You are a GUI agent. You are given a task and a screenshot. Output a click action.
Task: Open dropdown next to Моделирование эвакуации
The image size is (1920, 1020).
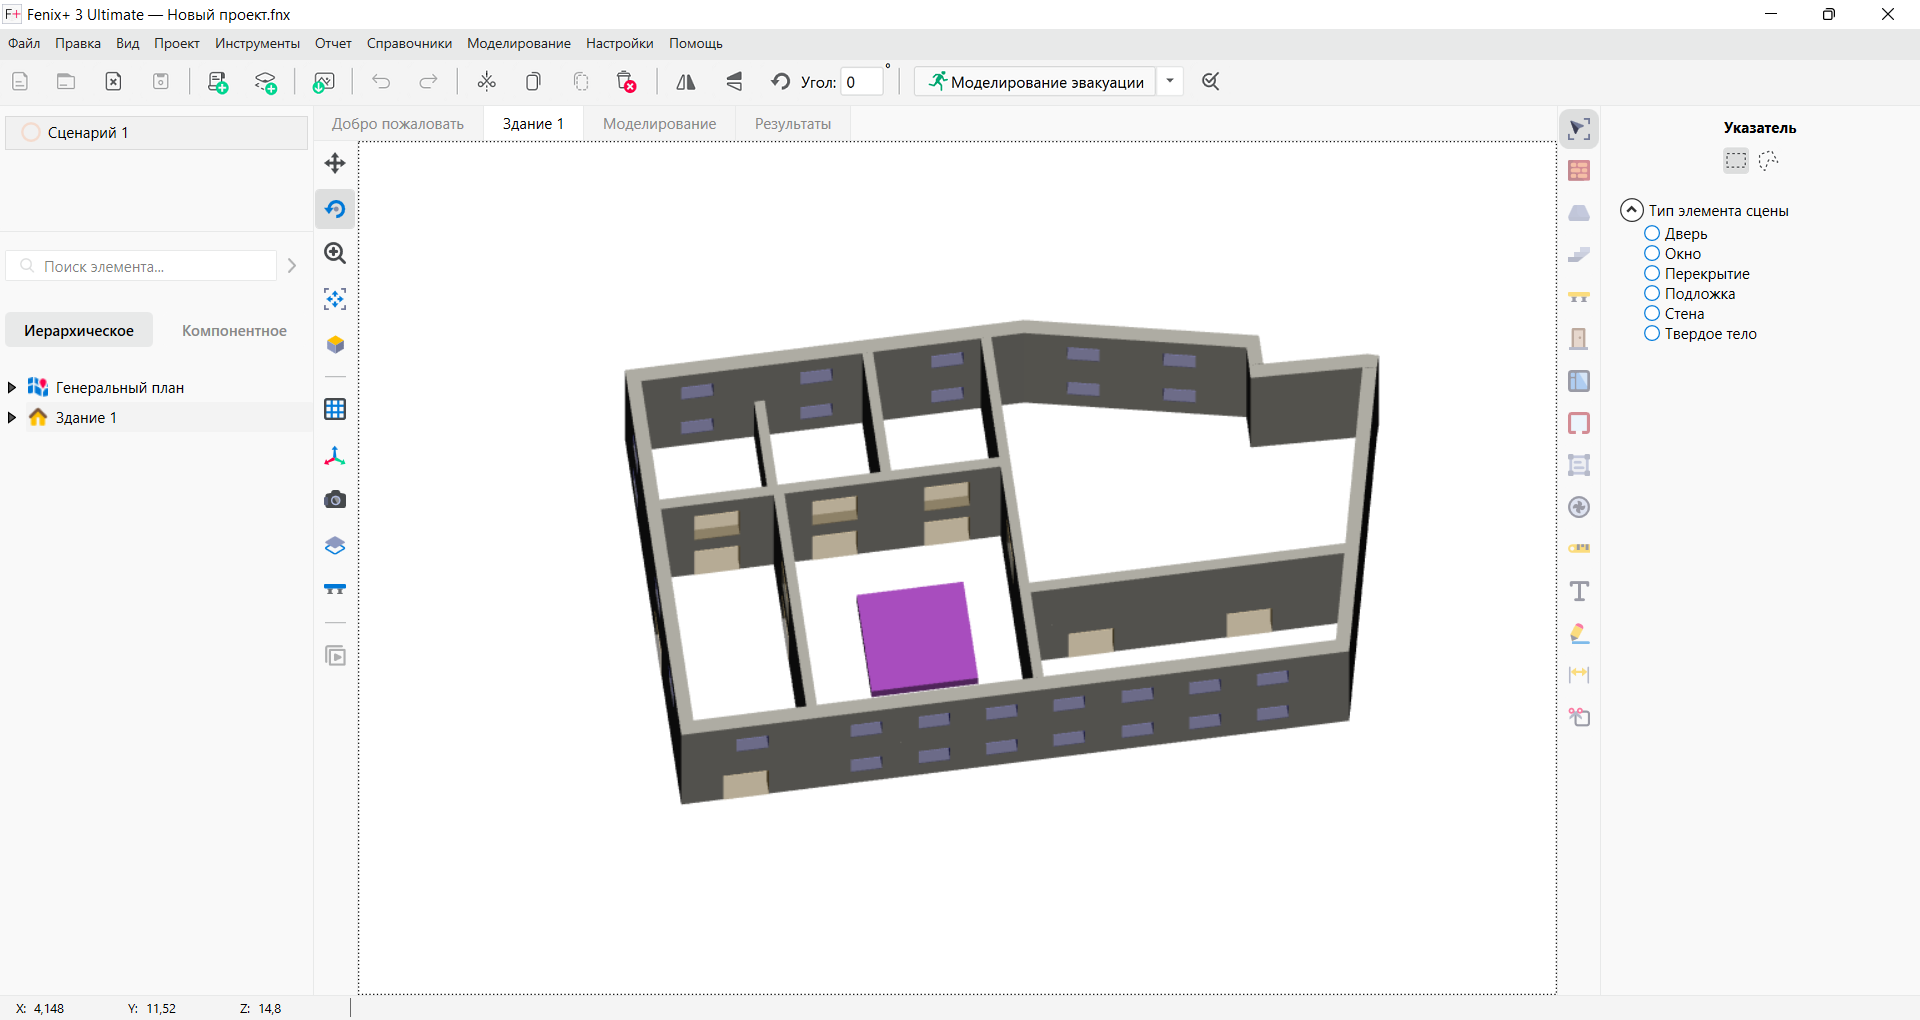[1171, 81]
